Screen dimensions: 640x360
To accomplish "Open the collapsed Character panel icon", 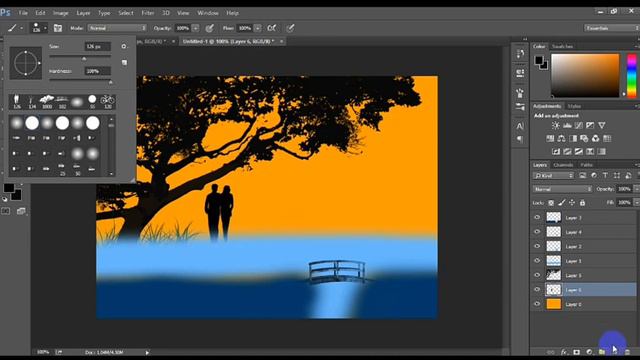I will (520, 126).
